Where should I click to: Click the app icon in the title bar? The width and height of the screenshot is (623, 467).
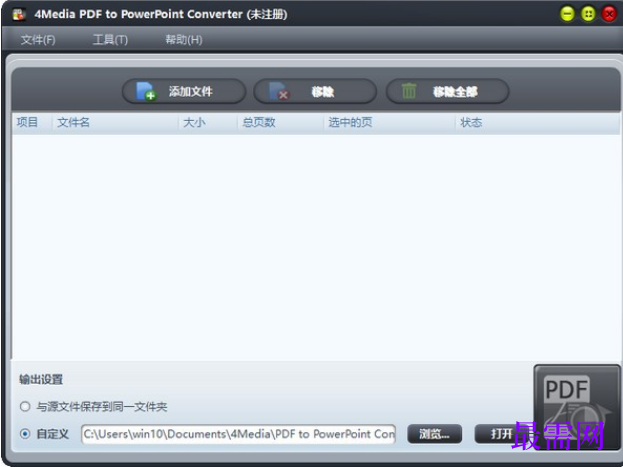pos(19,14)
